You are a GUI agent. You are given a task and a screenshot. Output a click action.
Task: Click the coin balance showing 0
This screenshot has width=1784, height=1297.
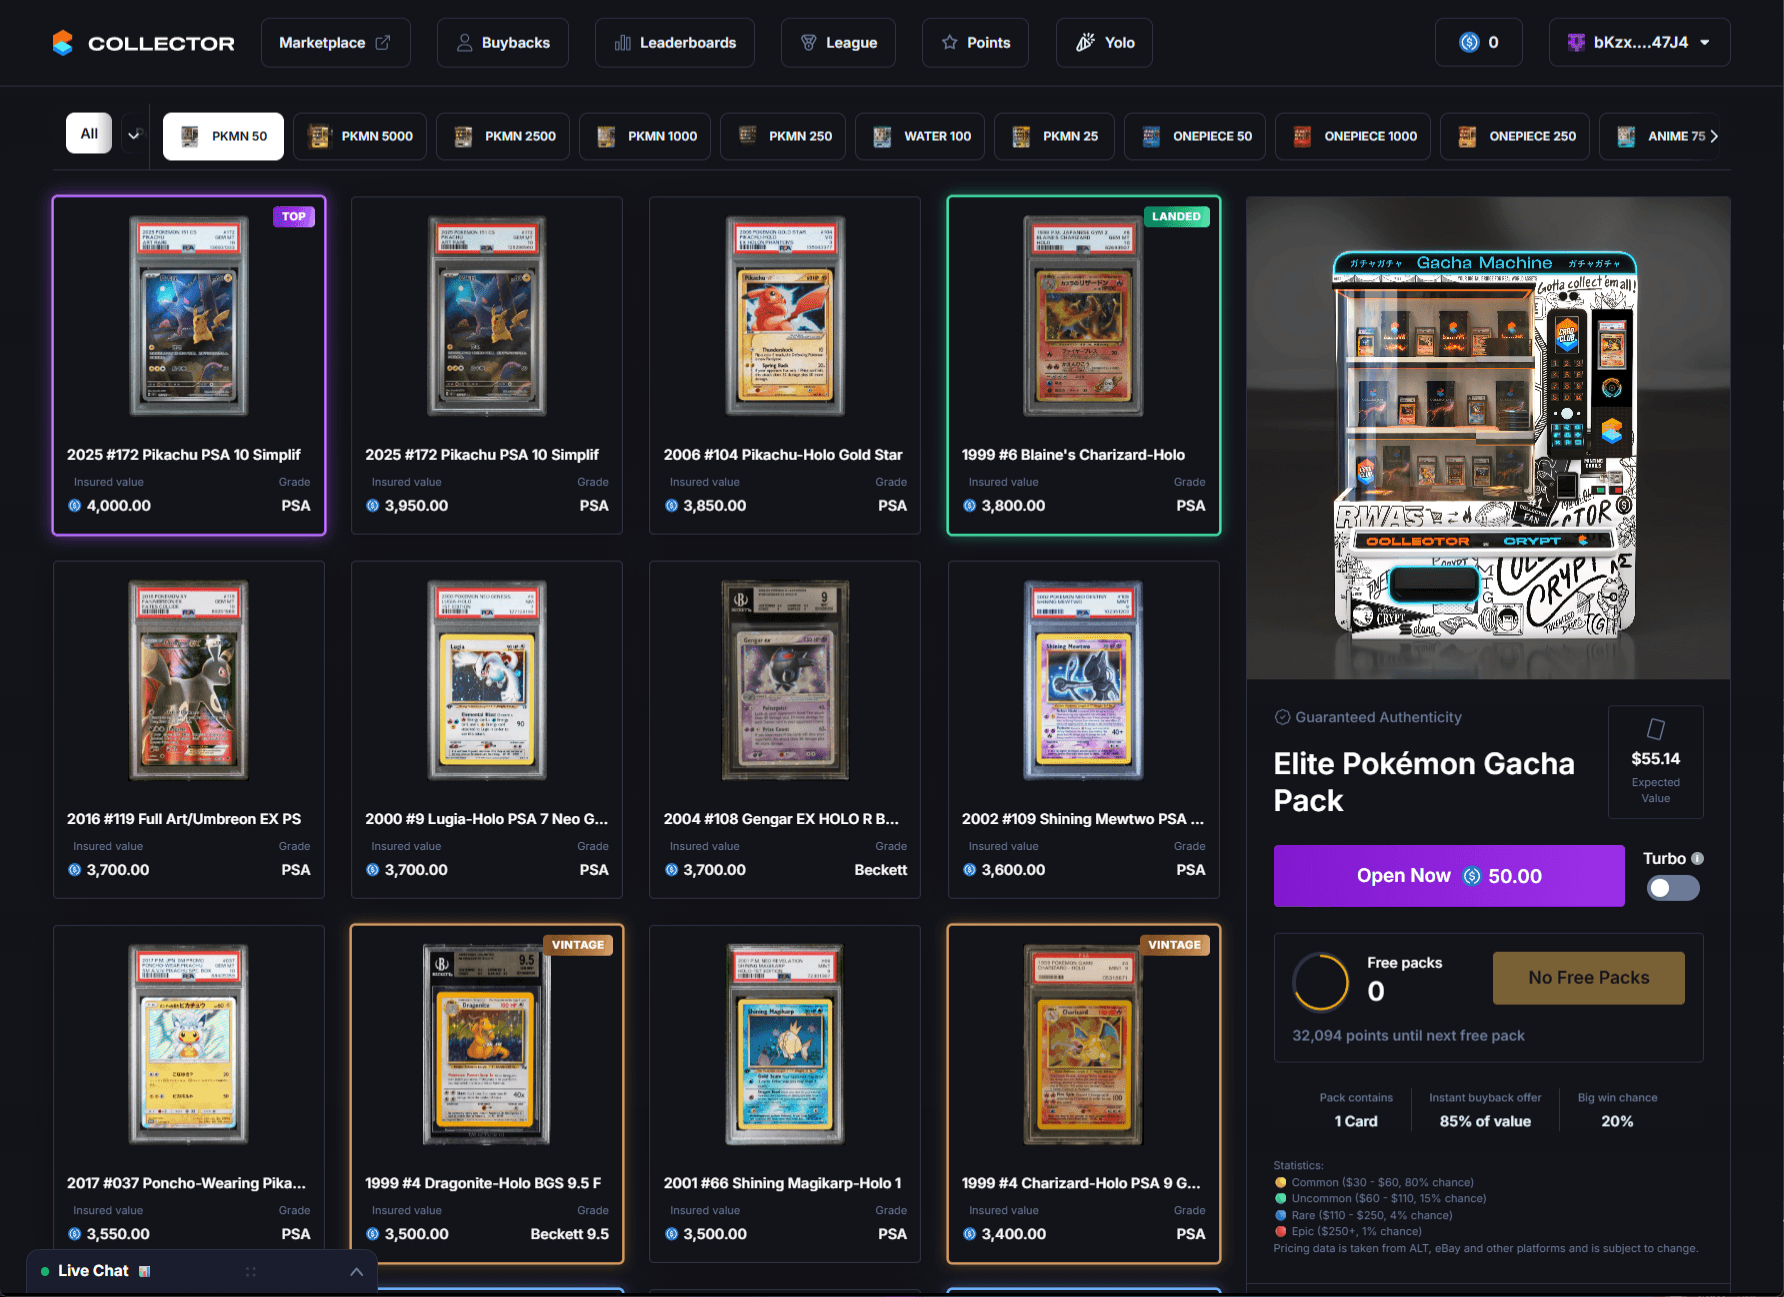point(1479,42)
